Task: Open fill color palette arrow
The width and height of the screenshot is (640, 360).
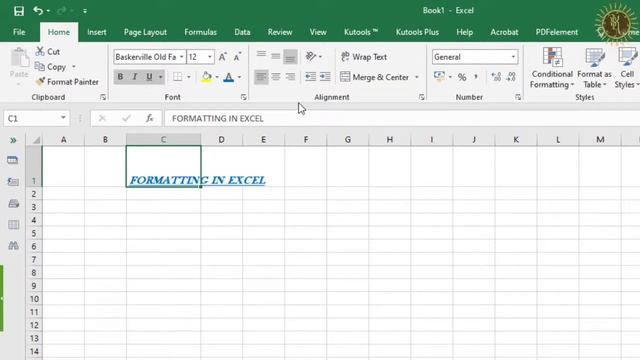Action: coord(217,77)
